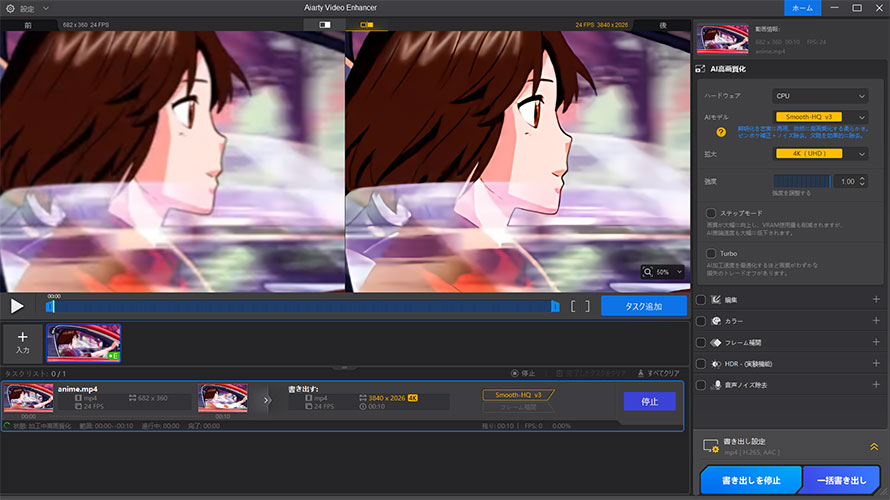
Task: Click the anime.mp4 file name in task
Action: 78,389
